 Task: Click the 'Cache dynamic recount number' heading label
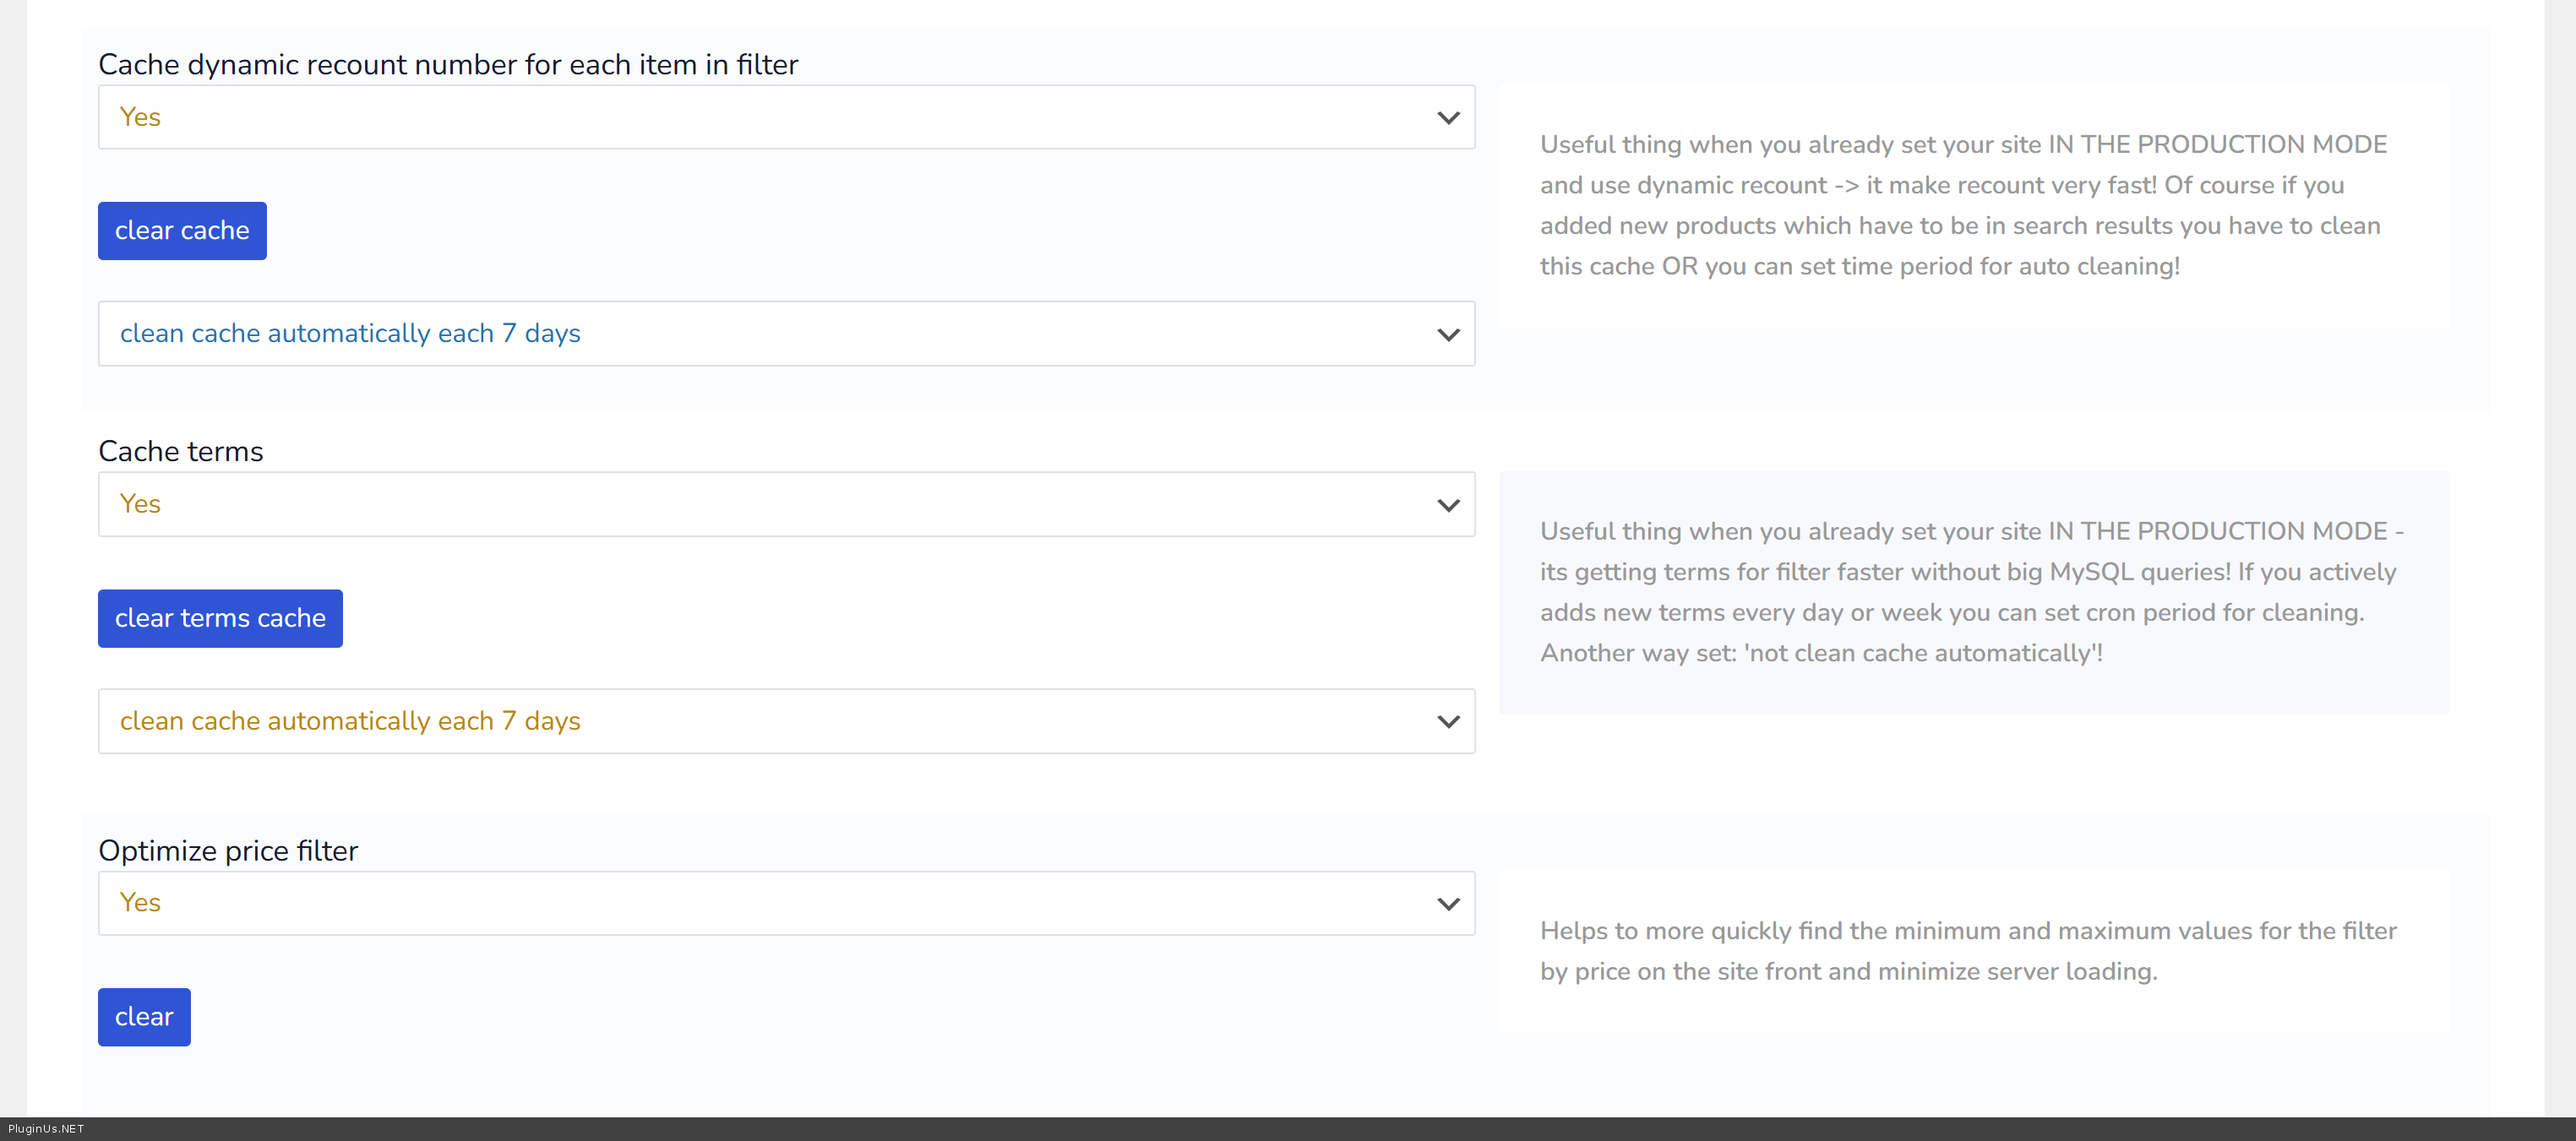(x=448, y=65)
